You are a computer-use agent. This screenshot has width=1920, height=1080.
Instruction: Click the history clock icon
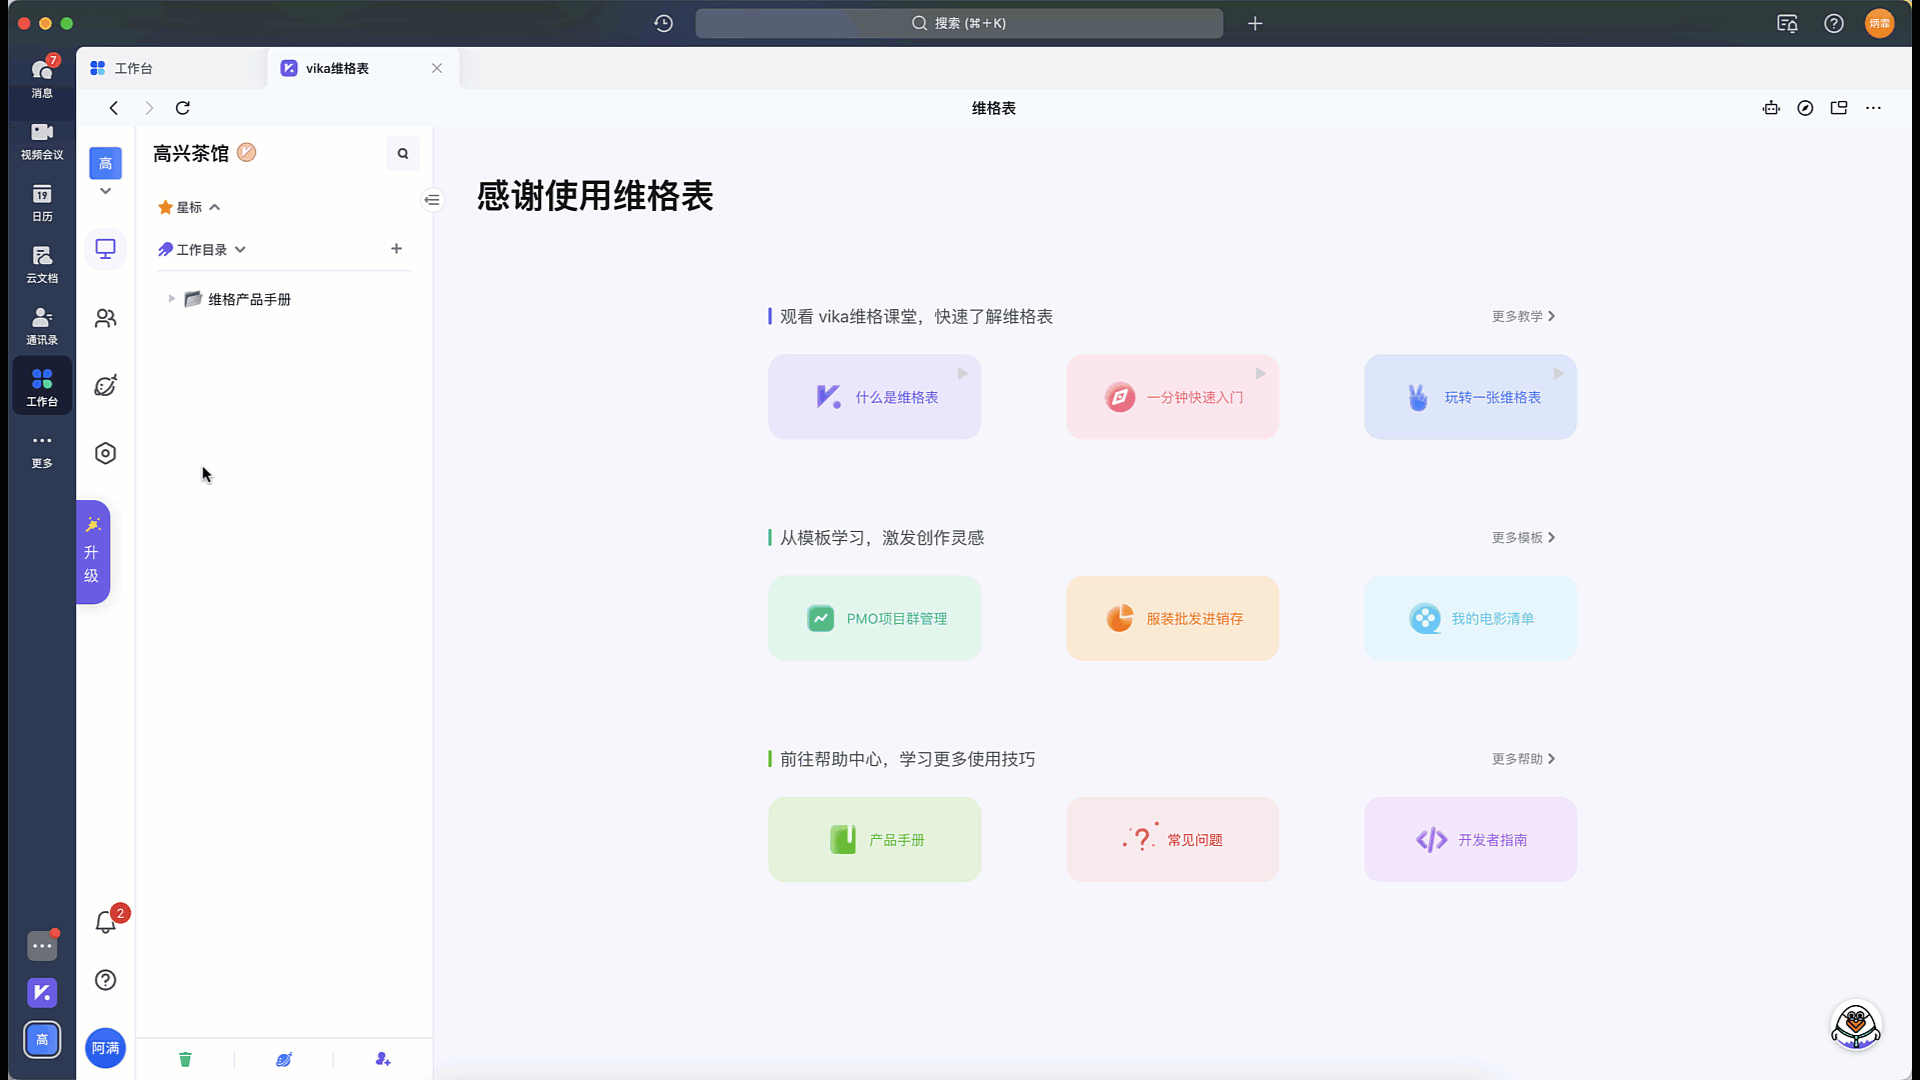pos(664,23)
